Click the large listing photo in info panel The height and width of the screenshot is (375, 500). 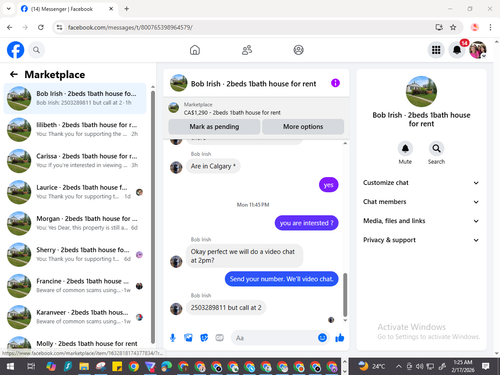tap(421, 91)
